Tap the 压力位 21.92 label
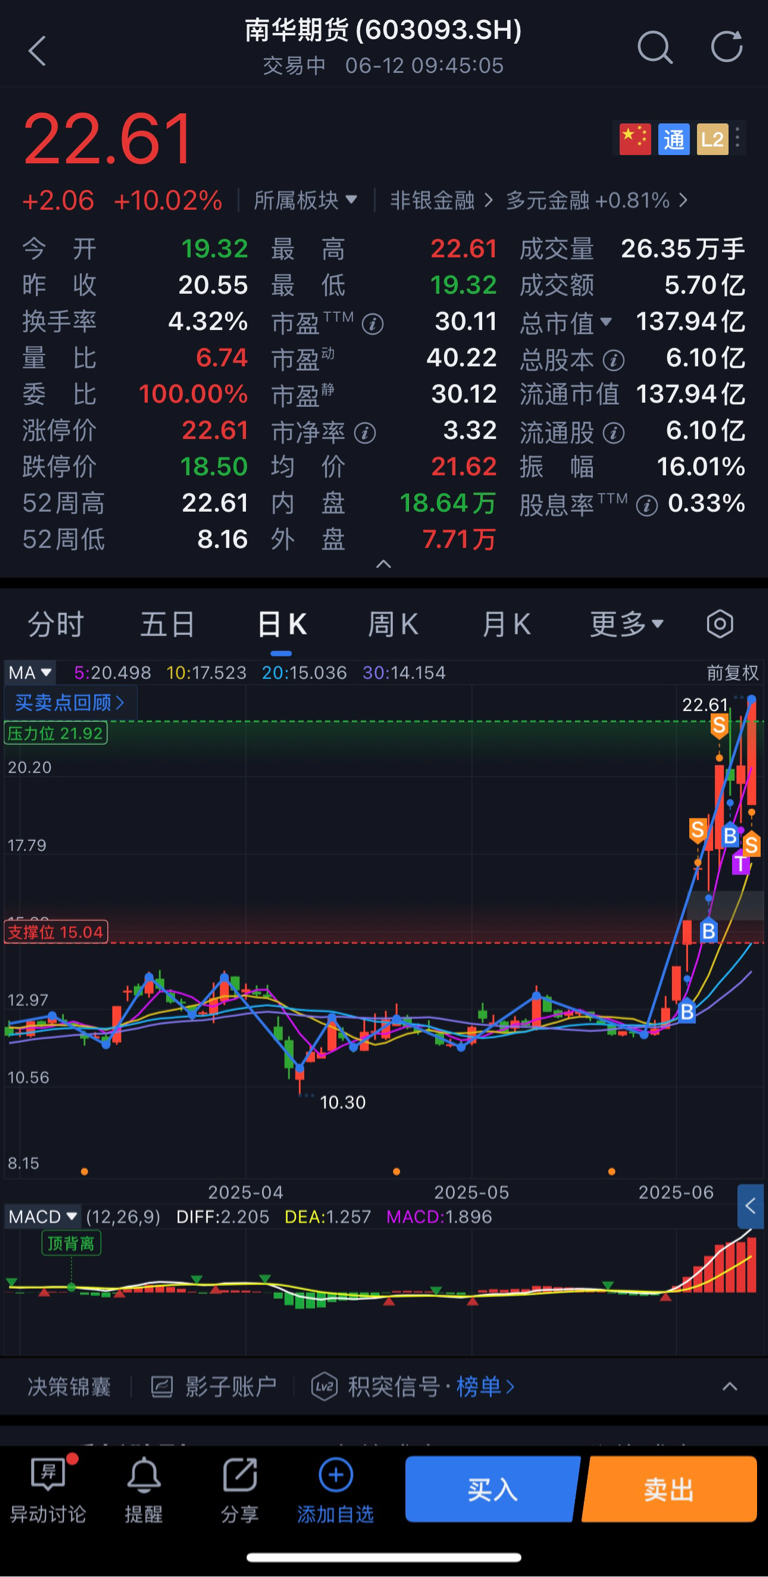Viewport: 768px width, 1577px height. coord(56,733)
